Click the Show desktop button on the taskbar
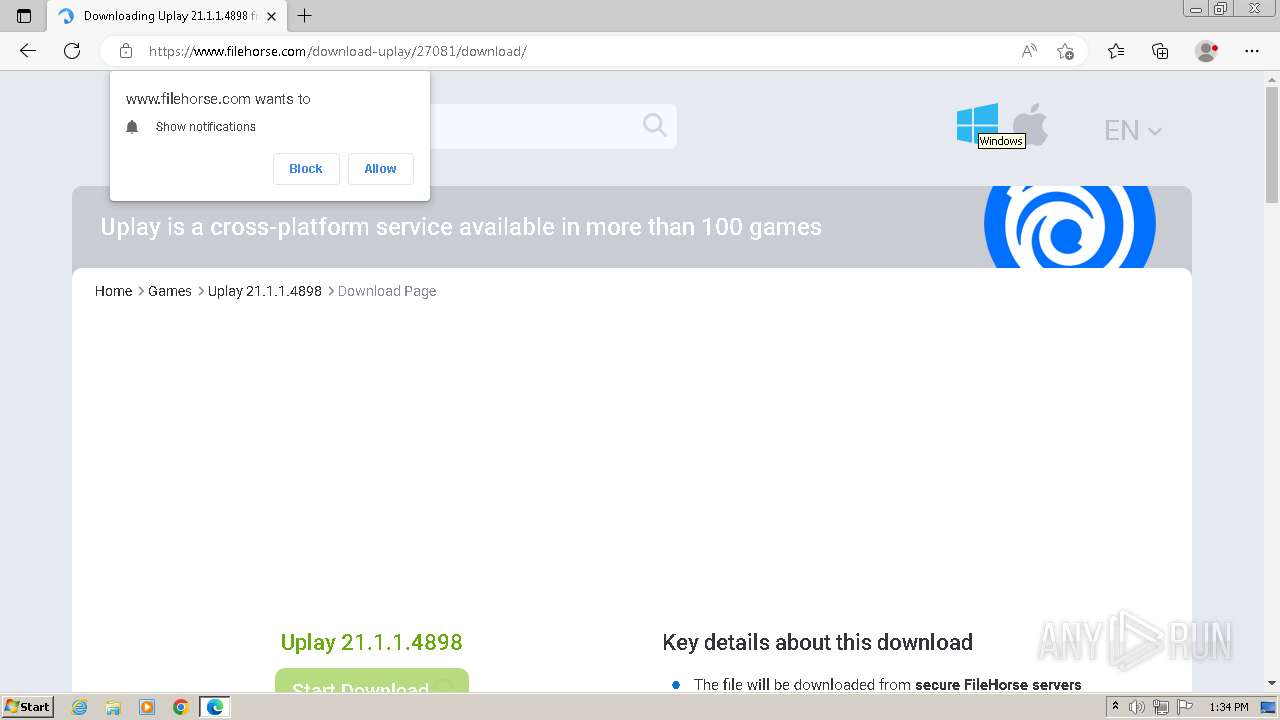Screen dimensions: 1280x720 pyautogui.click(x=1269, y=707)
